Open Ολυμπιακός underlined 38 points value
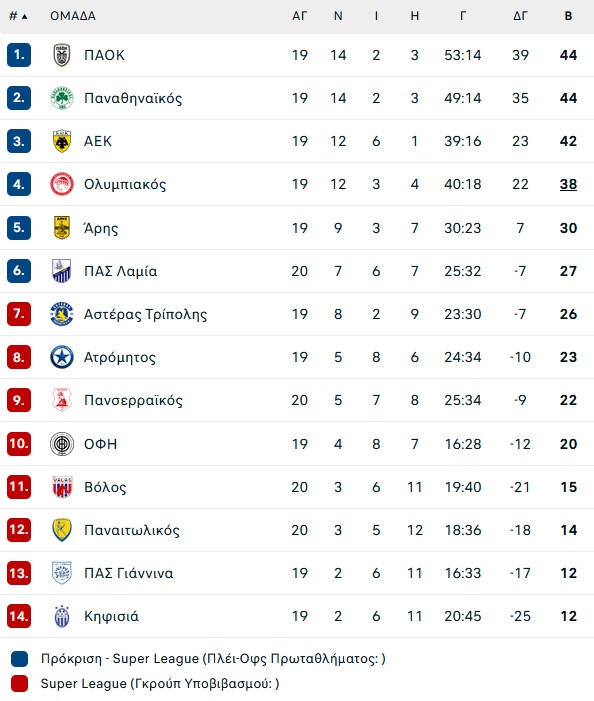Image resolution: width=594 pixels, height=701 pixels. [568, 184]
